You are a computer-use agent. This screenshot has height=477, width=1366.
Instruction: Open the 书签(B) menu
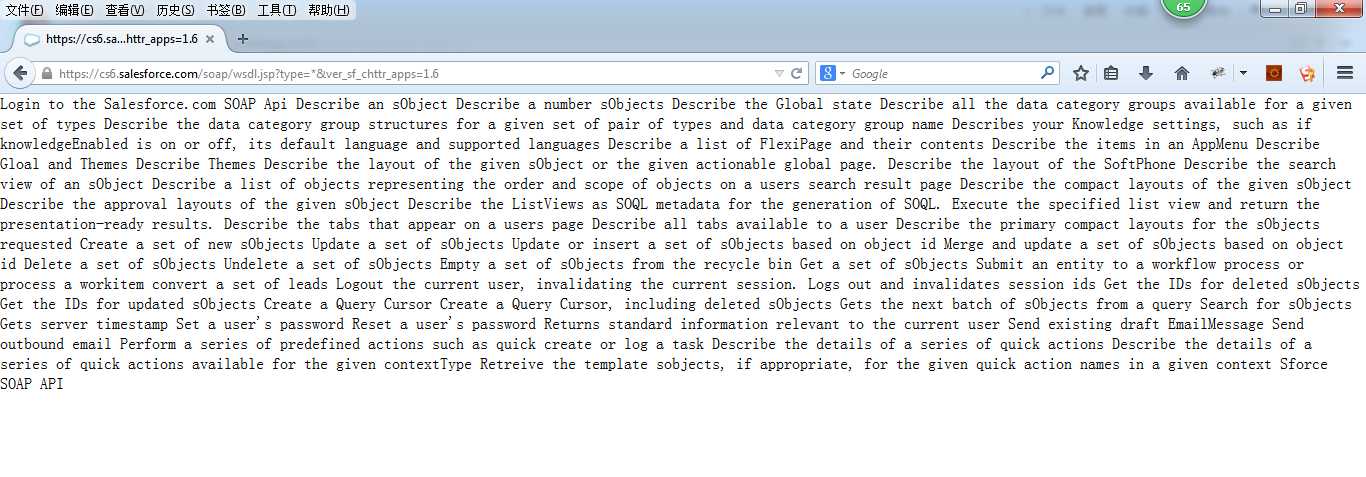tap(226, 10)
